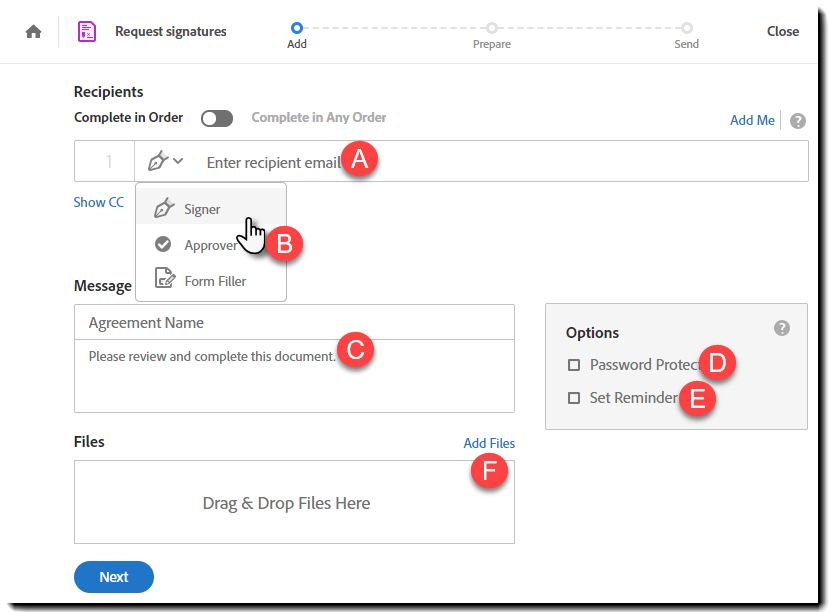This screenshot has height=612, width=830.
Task: Show CC recipients link
Action: tap(98, 202)
